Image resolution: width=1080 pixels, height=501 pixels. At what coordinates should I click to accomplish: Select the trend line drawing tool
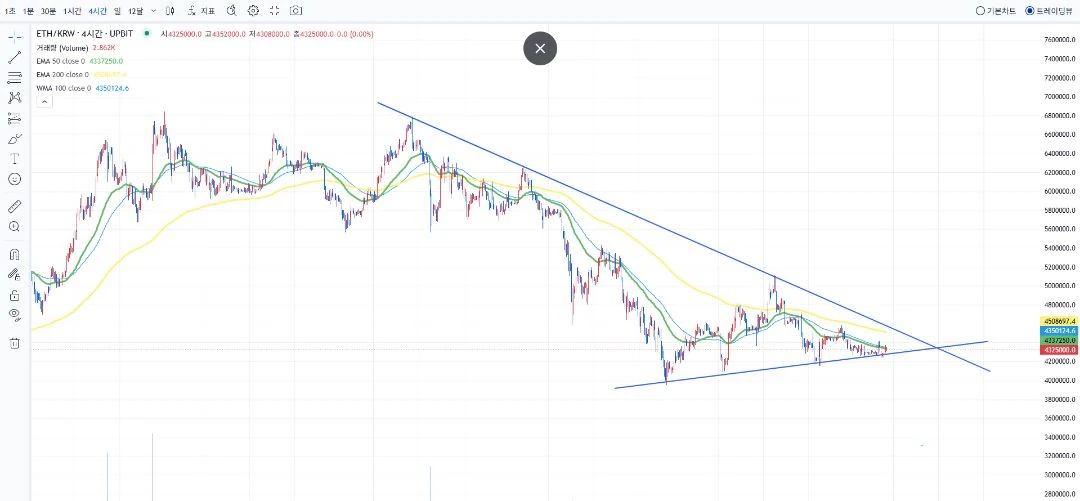point(14,57)
